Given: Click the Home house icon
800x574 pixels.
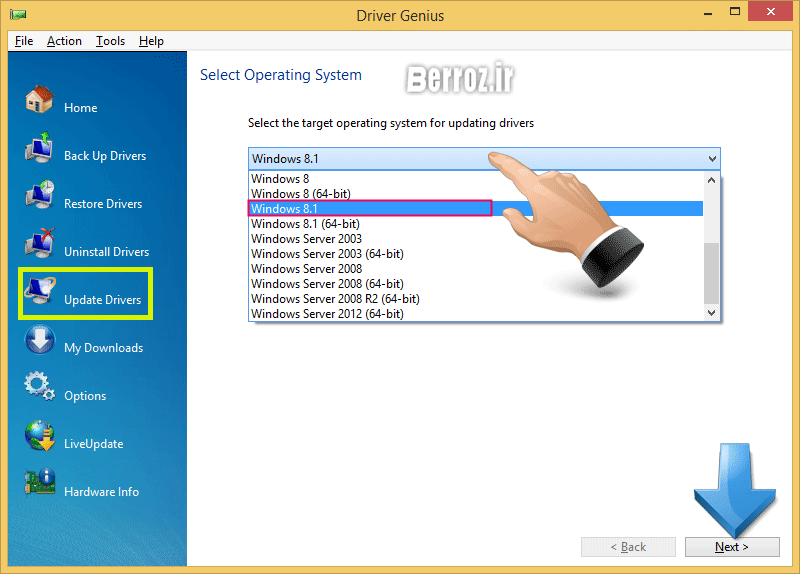Looking at the screenshot, I should click(39, 99).
